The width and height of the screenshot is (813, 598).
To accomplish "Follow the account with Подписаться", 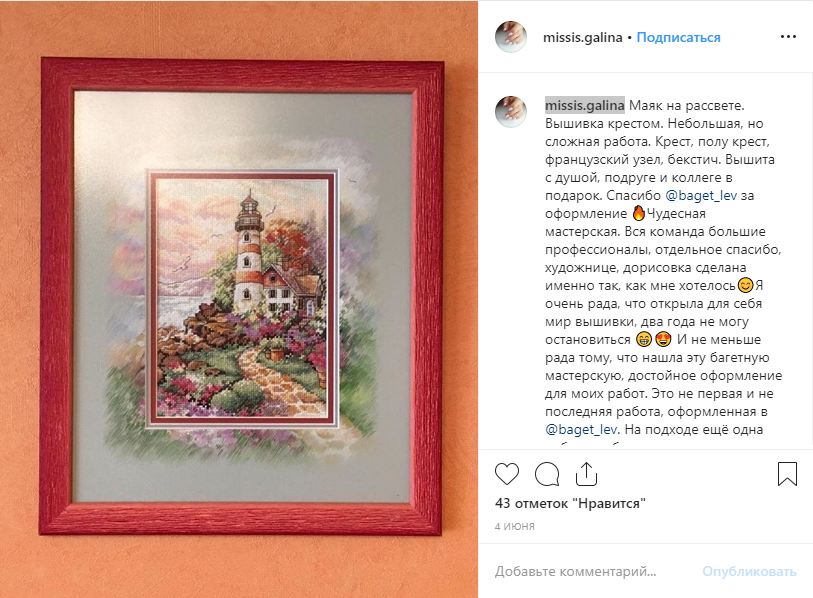I will (x=678, y=37).
